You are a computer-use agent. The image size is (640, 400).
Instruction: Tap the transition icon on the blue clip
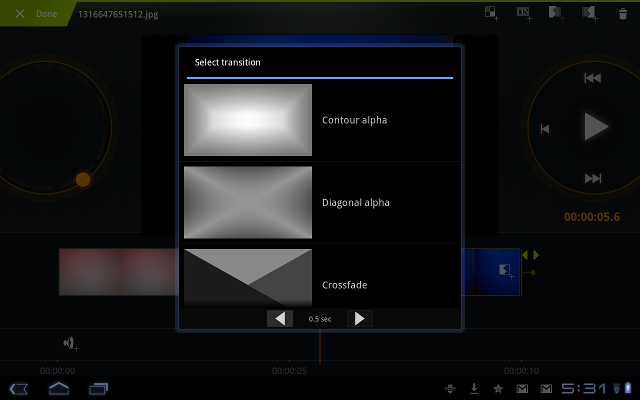(506, 271)
